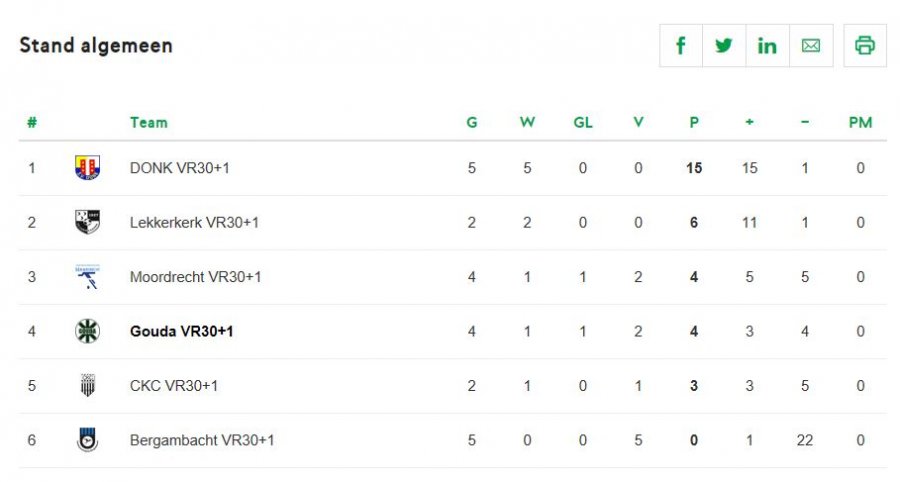Open Lekkerkerk VR30+1 team link
This screenshot has height=482, width=900.
coord(194,222)
